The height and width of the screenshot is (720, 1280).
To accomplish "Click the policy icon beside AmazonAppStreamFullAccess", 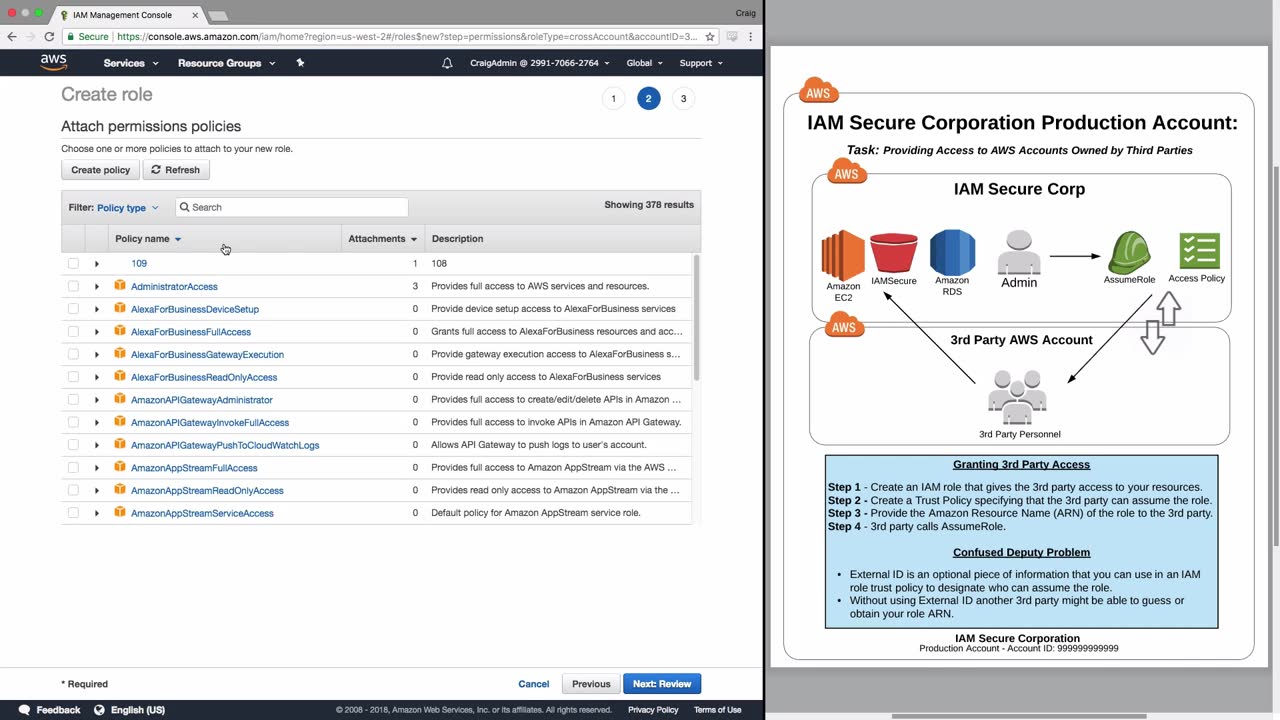I will click(120, 467).
